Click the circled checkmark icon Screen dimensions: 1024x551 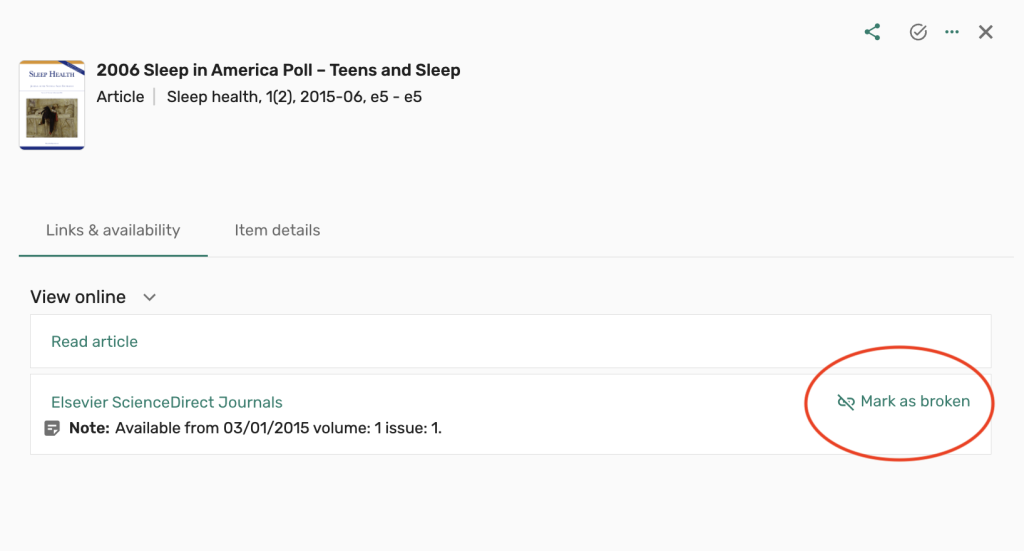(918, 32)
